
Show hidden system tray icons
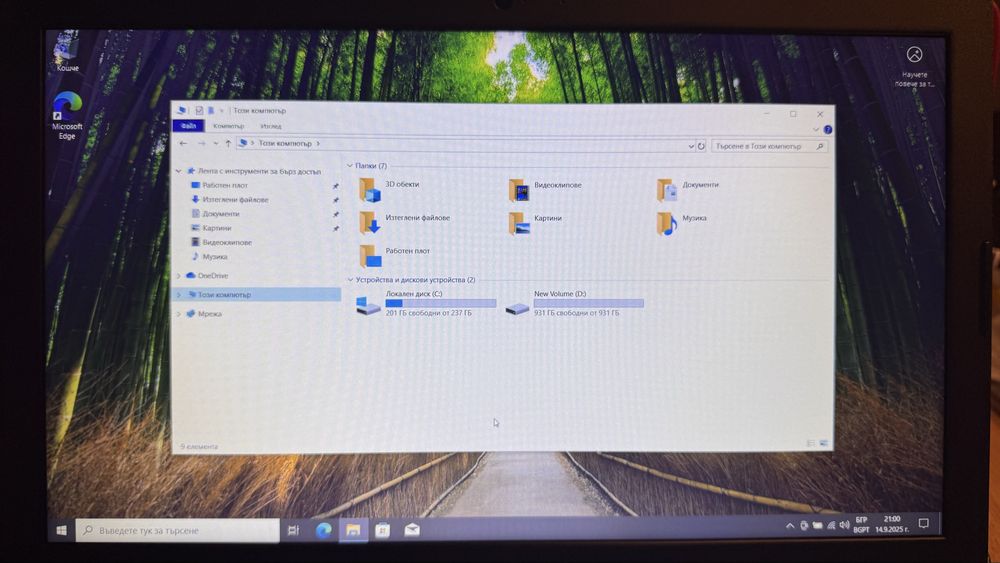(x=790, y=526)
